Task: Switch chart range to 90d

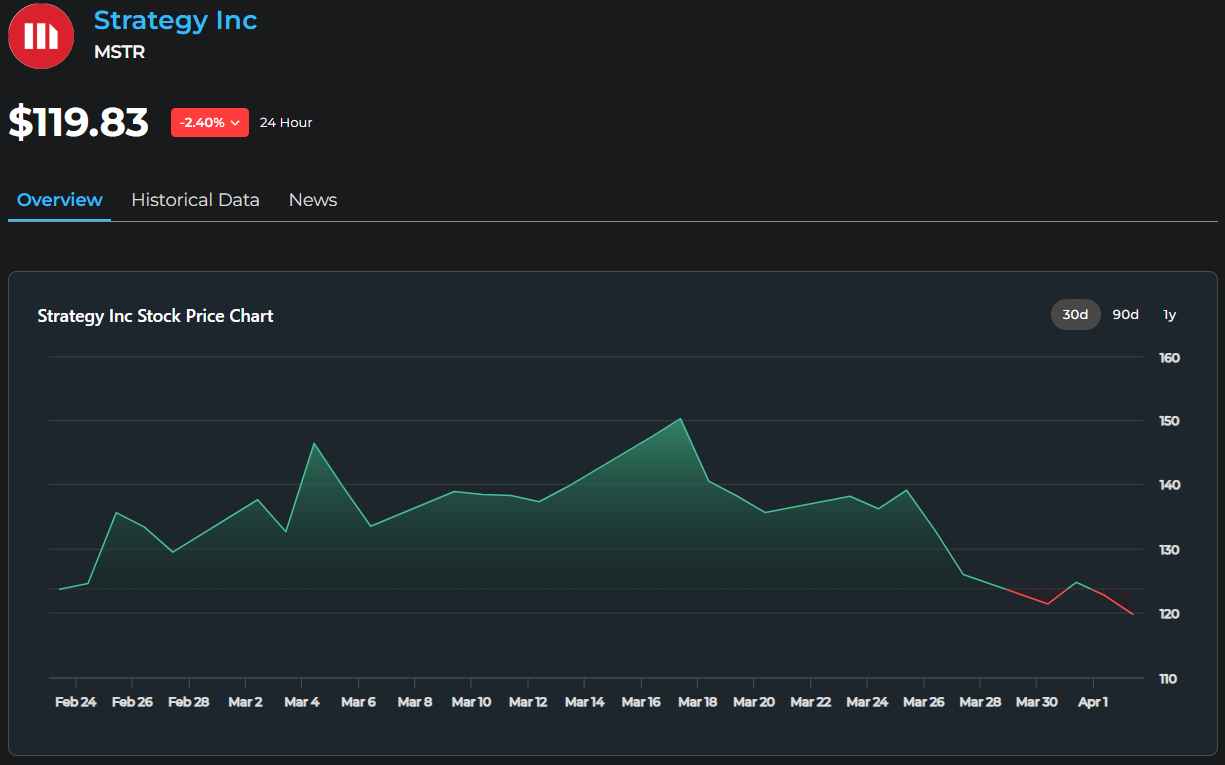Action: click(x=1125, y=315)
